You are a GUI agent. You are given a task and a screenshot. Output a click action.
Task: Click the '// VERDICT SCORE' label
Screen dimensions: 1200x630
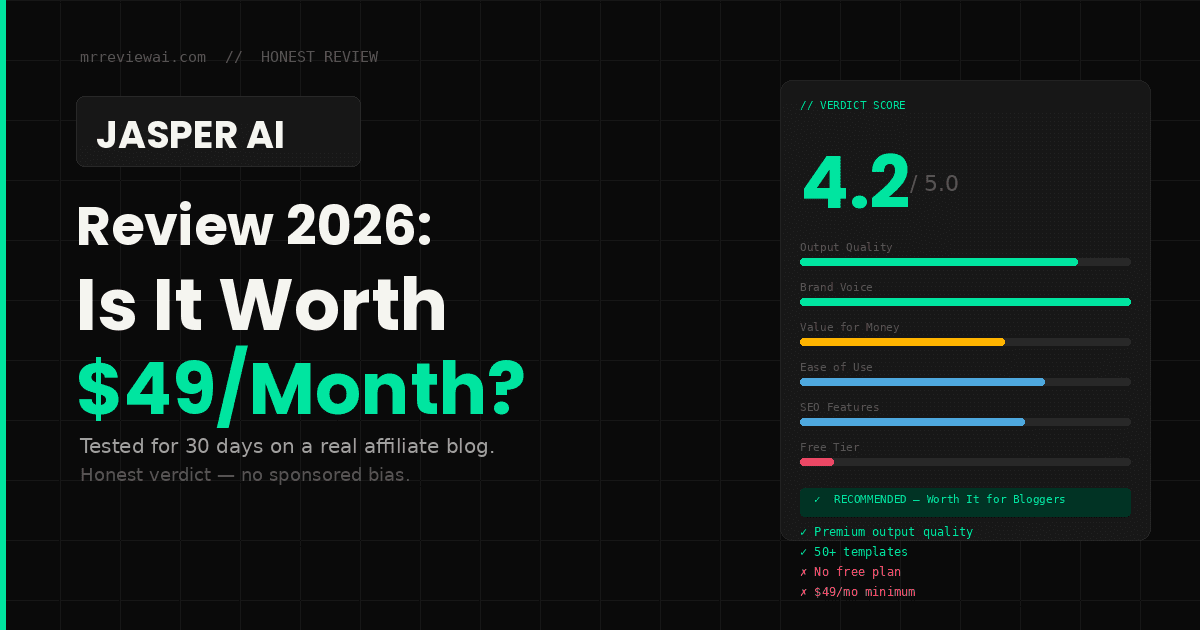click(x=853, y=105)
